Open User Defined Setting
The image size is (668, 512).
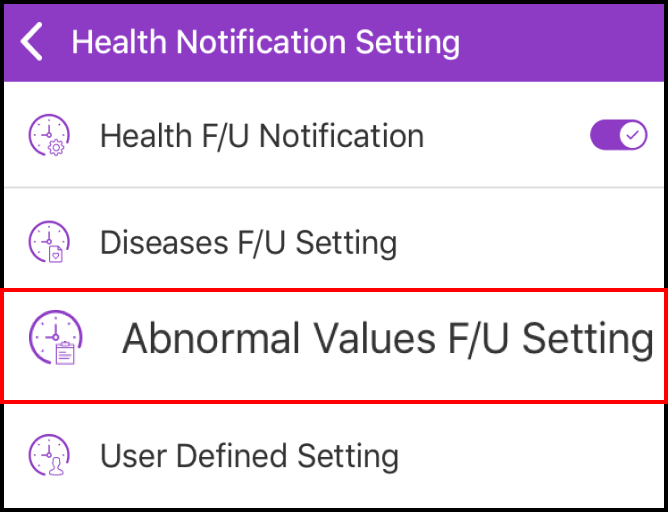coord(249,456)
